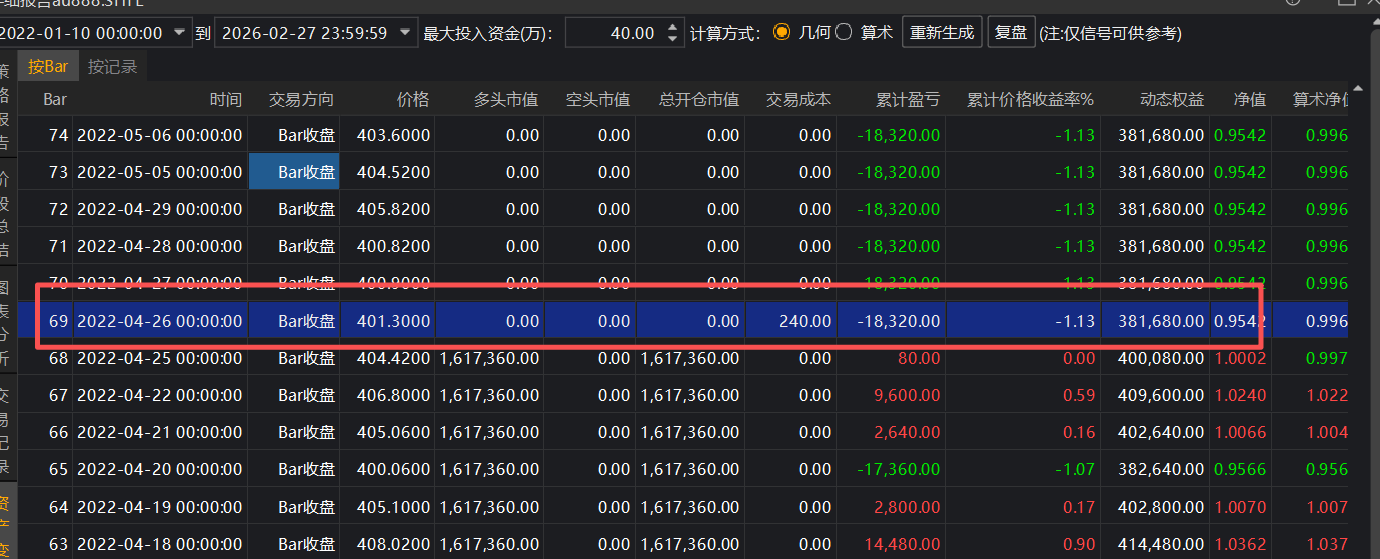Decrease max investment with down arrow
1380x559 pixels.
672,39
